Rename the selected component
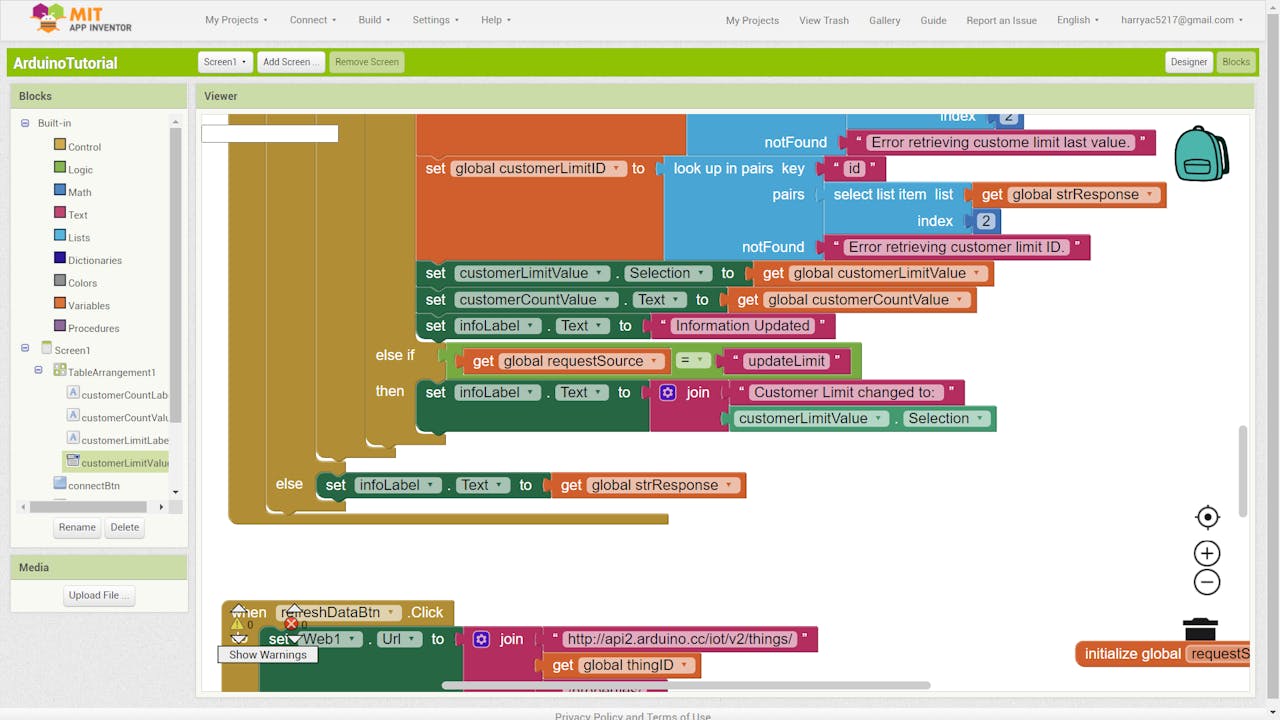This screenshot has width=1280, height=720. click(77, 527)
